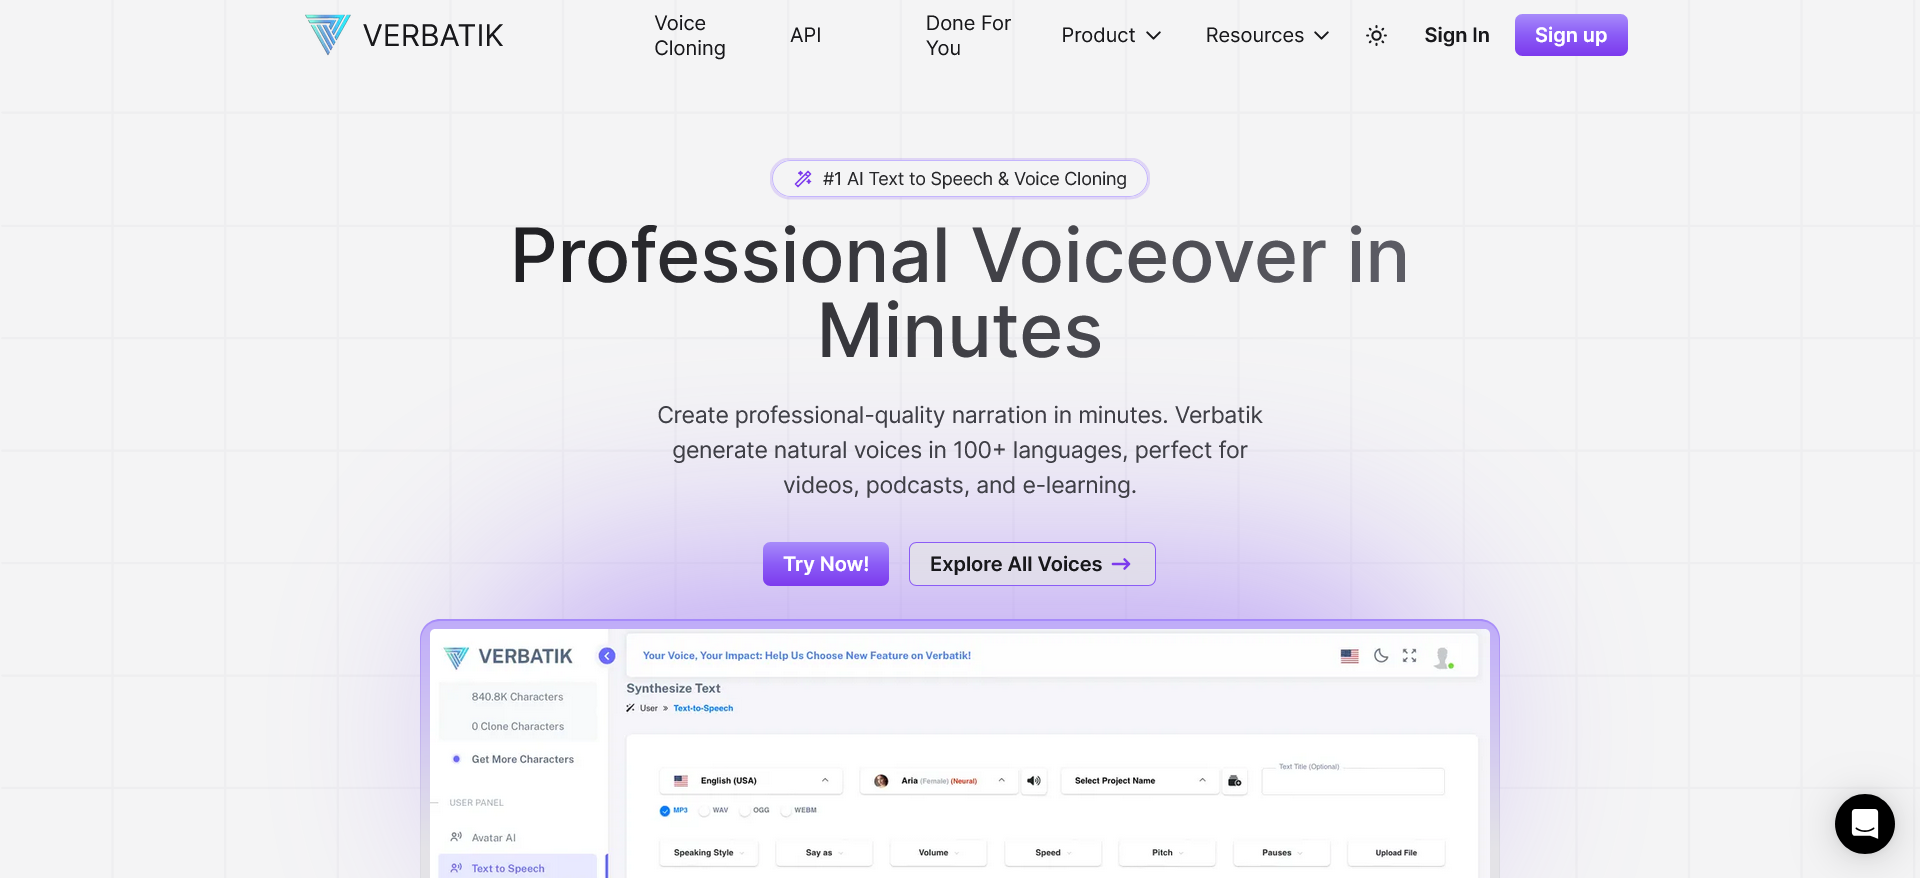This screenshot has width=1920, height=878.
Task: Open the Pitch dropdown
Action: (1167, 853)
